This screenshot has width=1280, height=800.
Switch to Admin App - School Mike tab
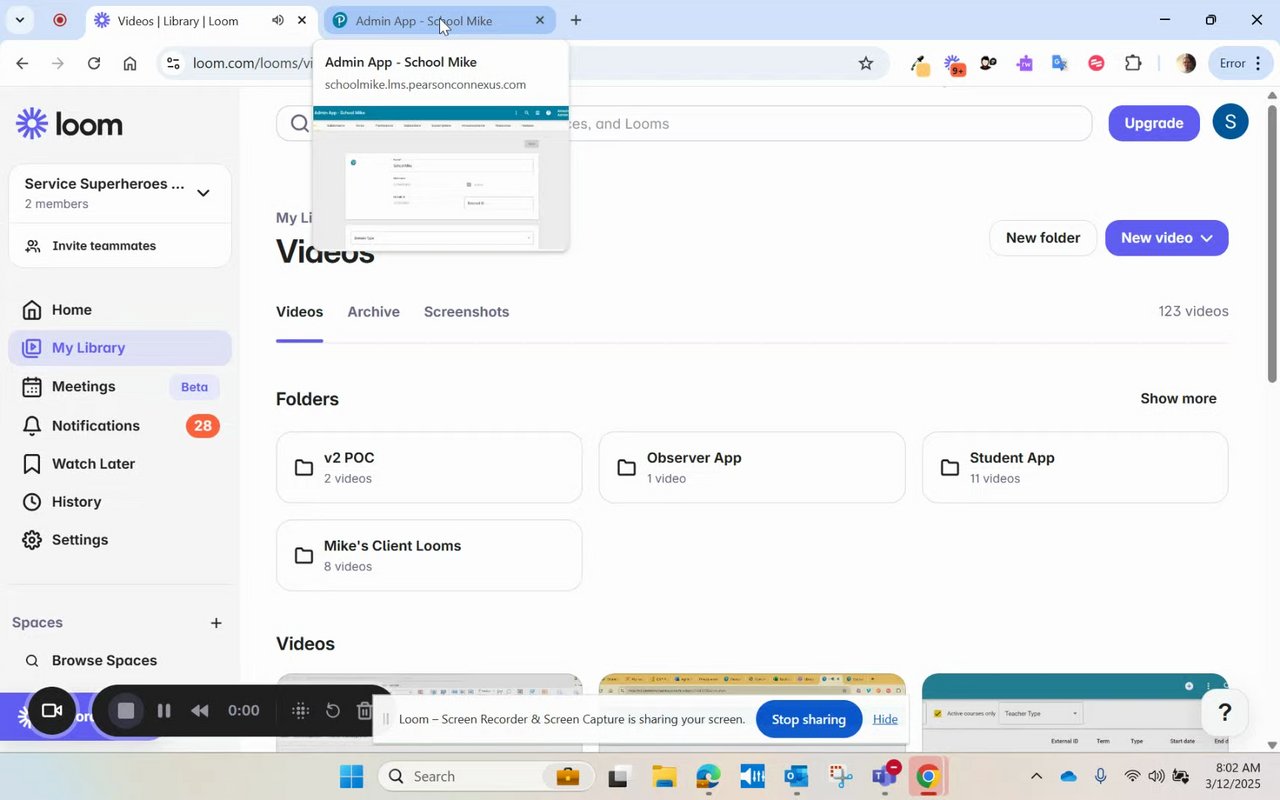tap(439, 20)
